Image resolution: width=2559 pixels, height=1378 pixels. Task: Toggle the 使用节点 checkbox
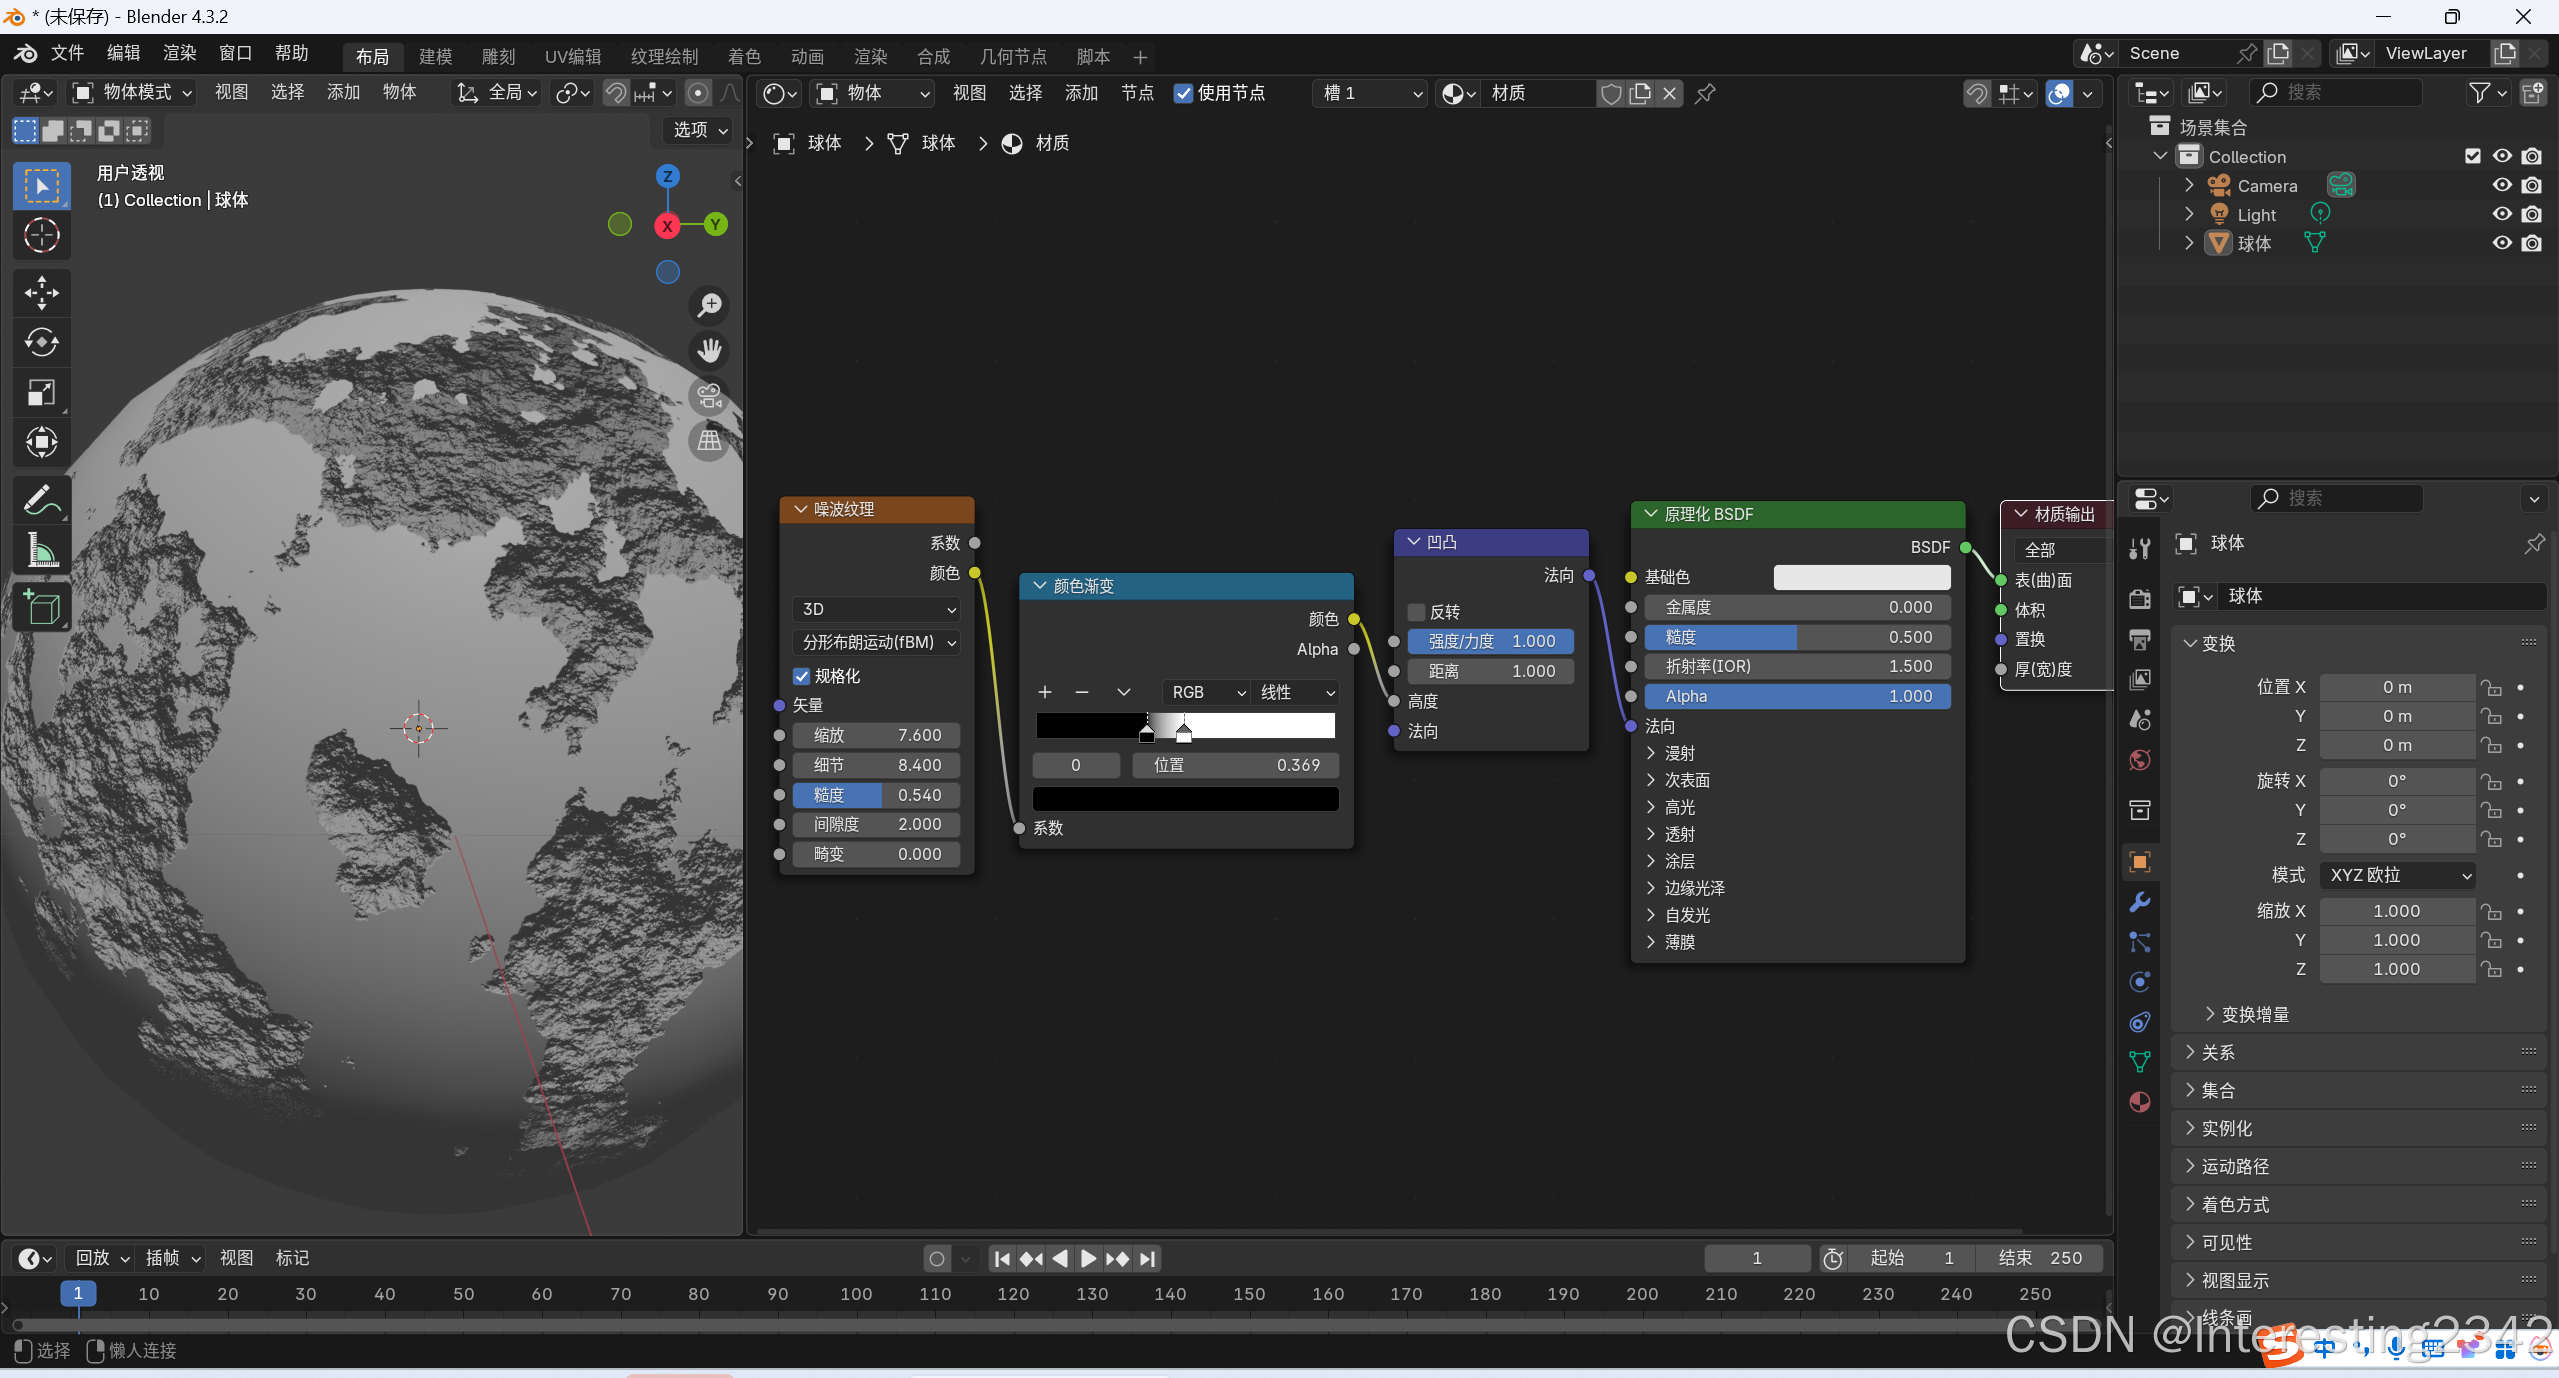point(1184,93)
